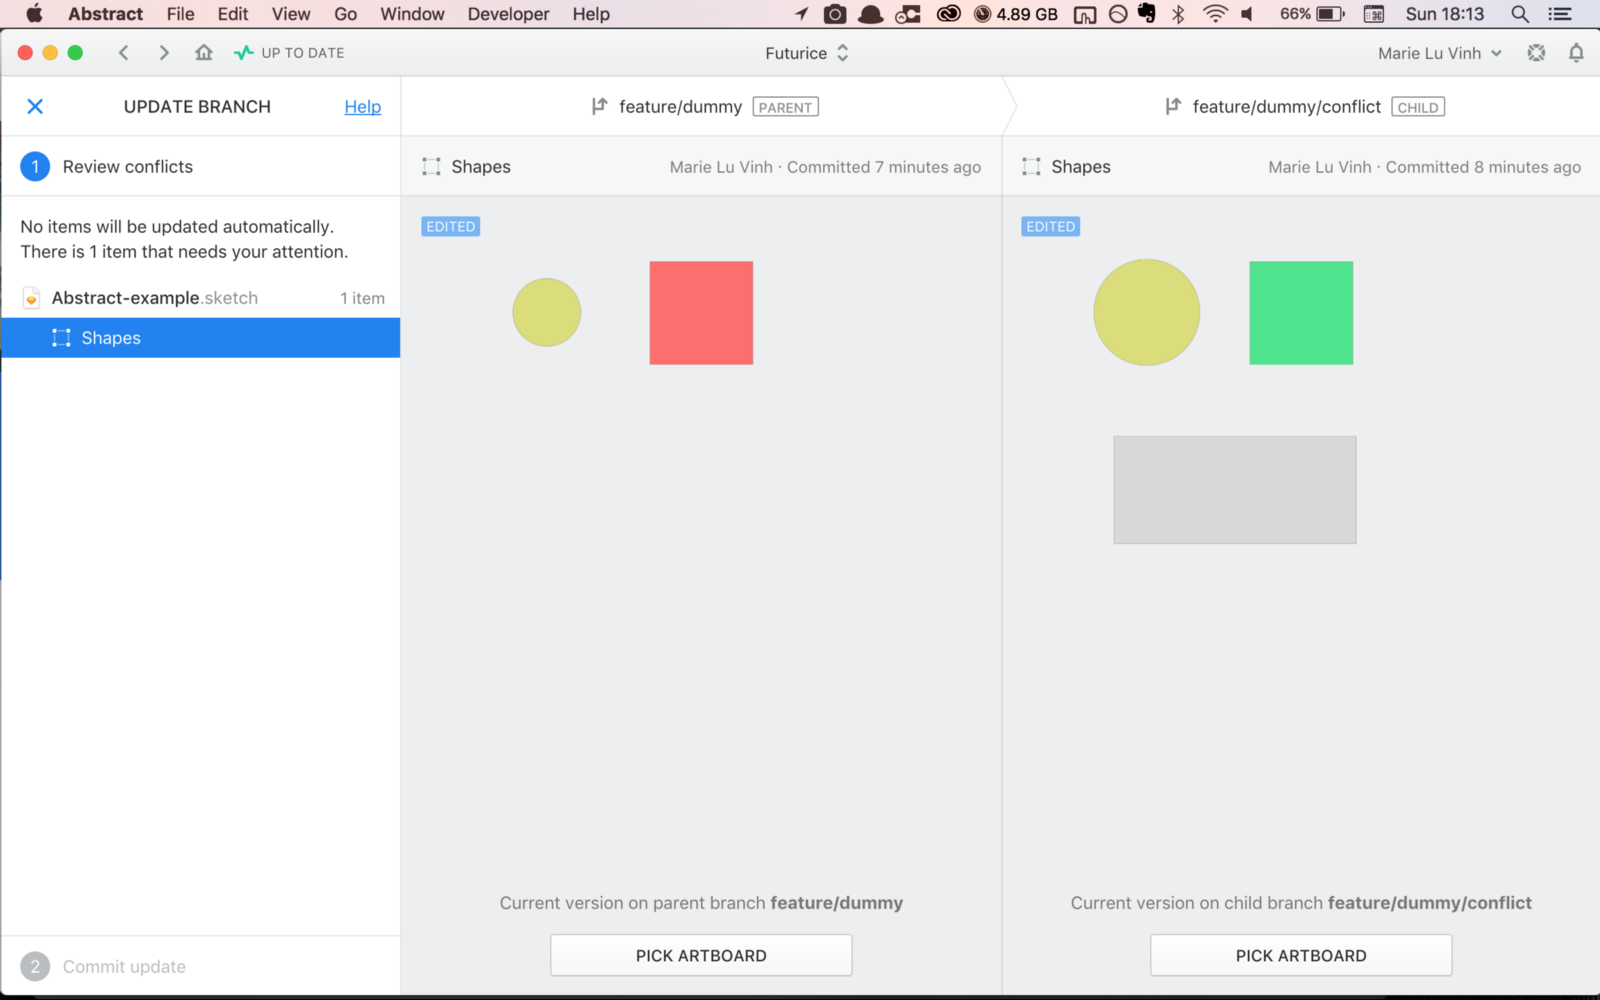Viewport: 1600px width, 1000px height.
Task: Click the location arrow in the menu bar
Action: tap(801, 14)
